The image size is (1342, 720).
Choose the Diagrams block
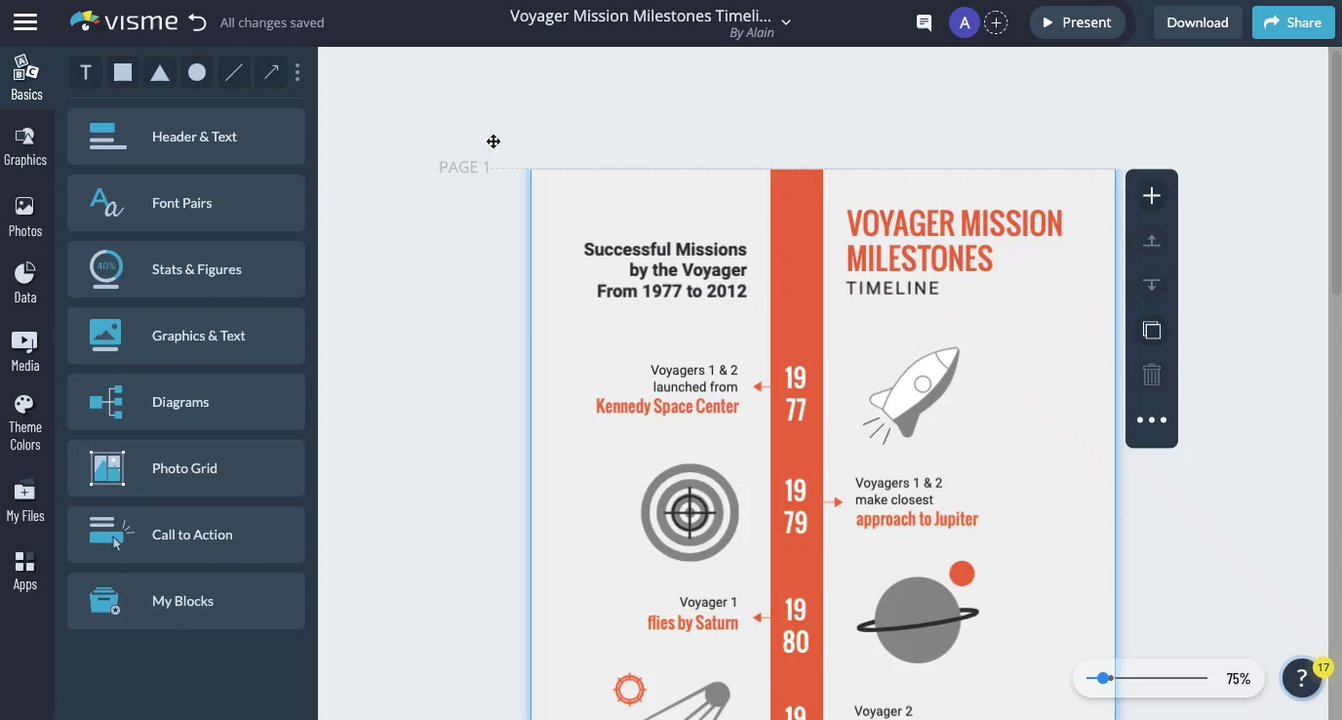tap(186, 402)
